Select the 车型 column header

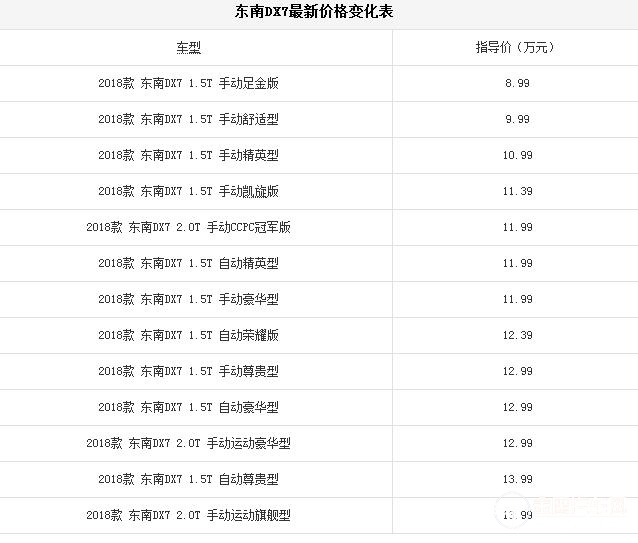tap(188, 48)
